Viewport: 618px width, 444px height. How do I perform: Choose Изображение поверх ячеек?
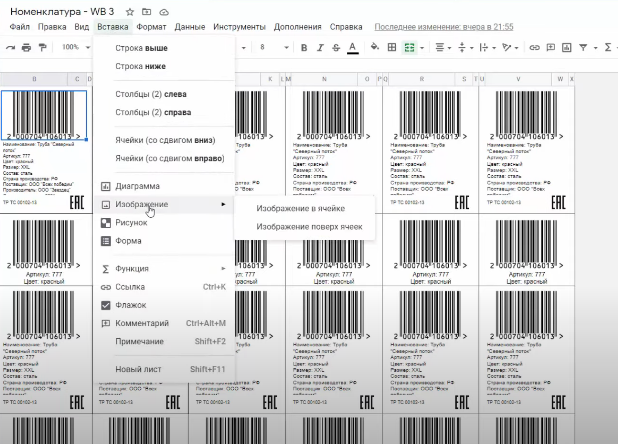click(304, 227)
